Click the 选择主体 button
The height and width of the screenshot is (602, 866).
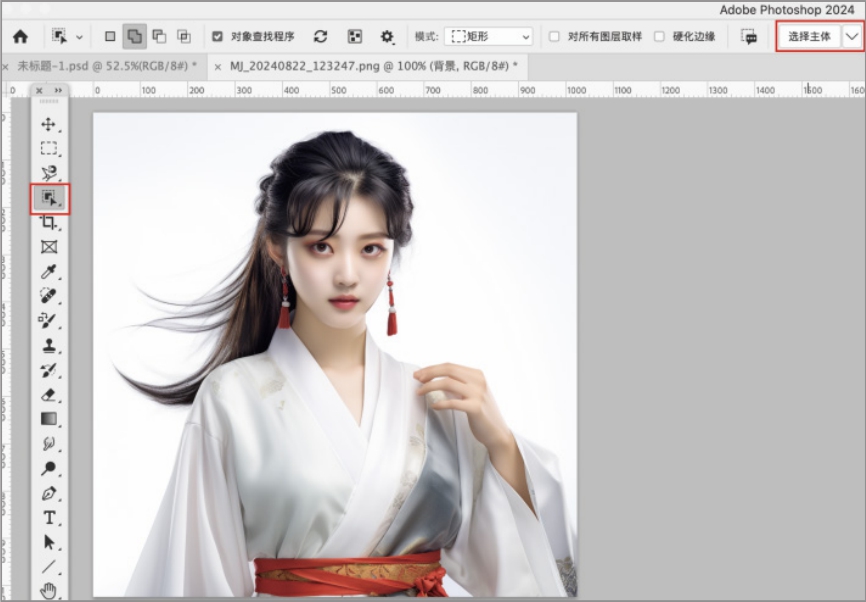[809, 36]
